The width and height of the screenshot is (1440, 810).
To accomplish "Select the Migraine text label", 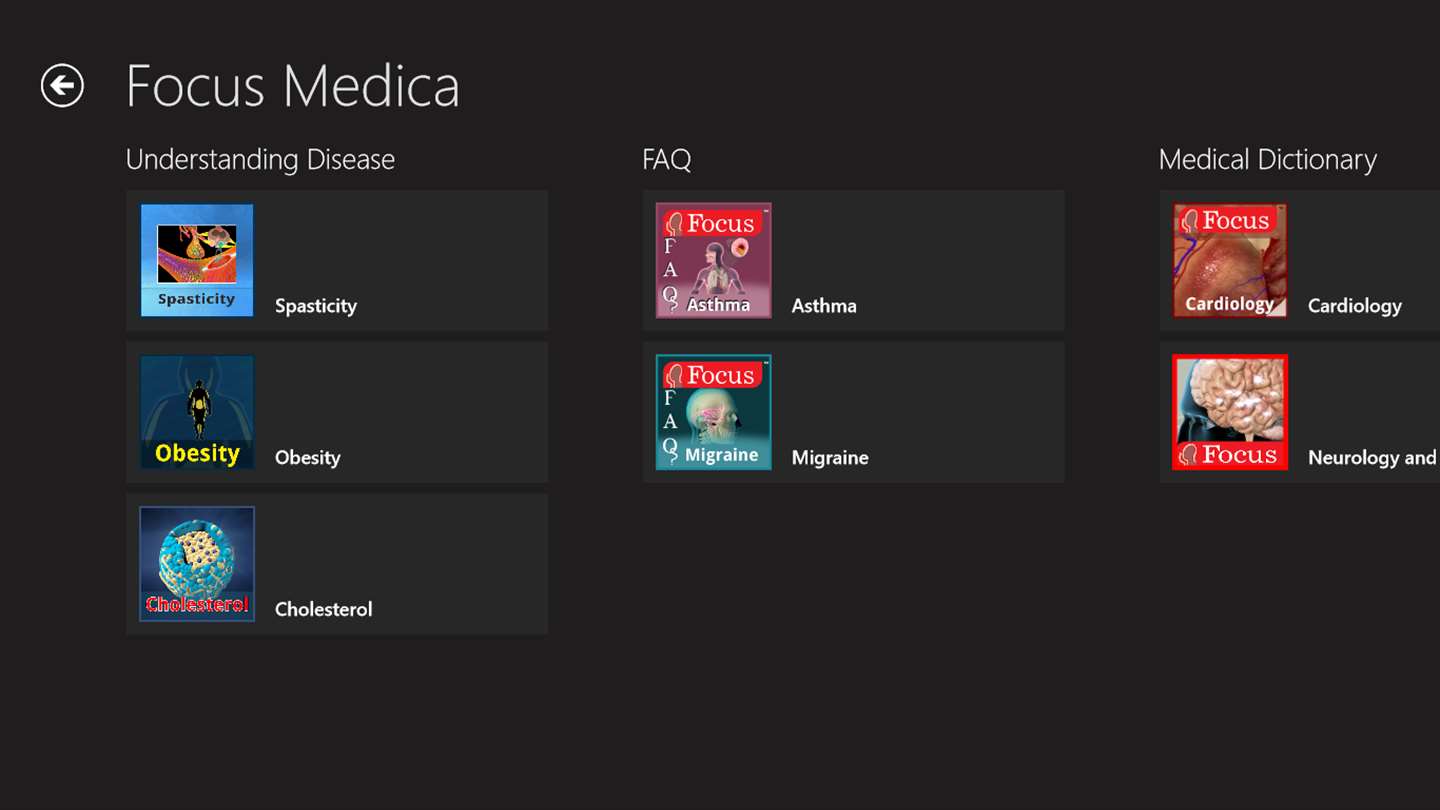I will pyautogui.click(x=830, y=458).
